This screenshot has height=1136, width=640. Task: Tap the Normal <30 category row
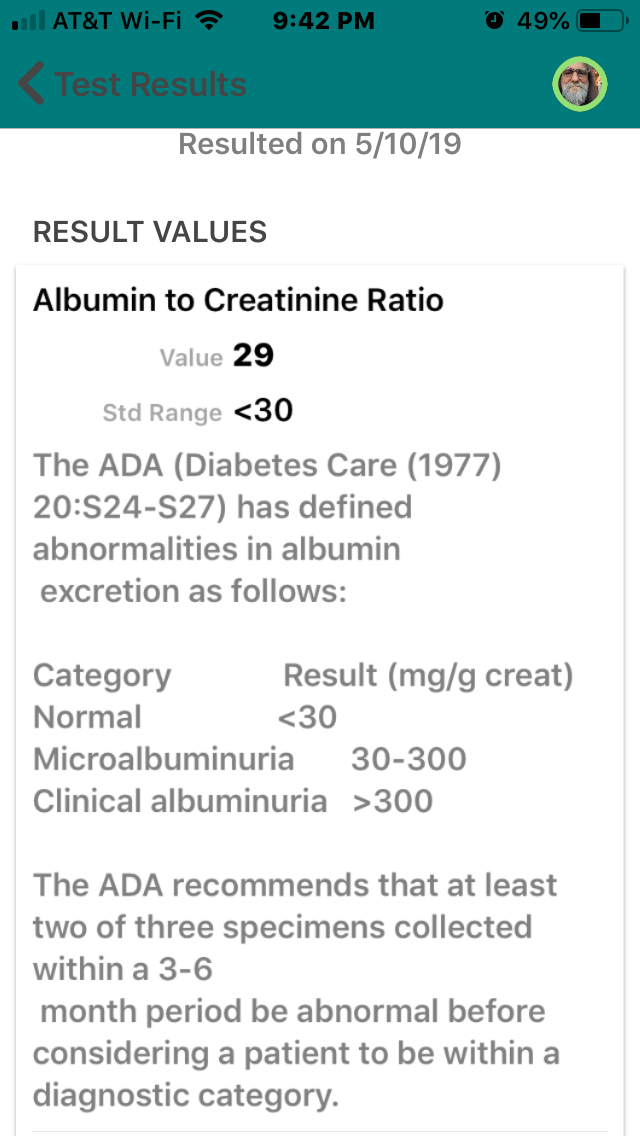pos(186,717)
